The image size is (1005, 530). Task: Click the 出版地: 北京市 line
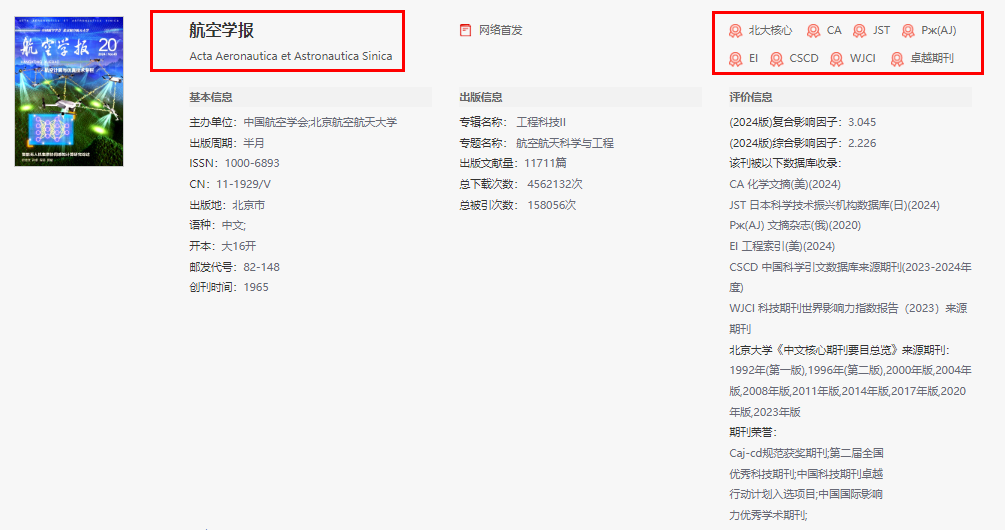point(227,205)
